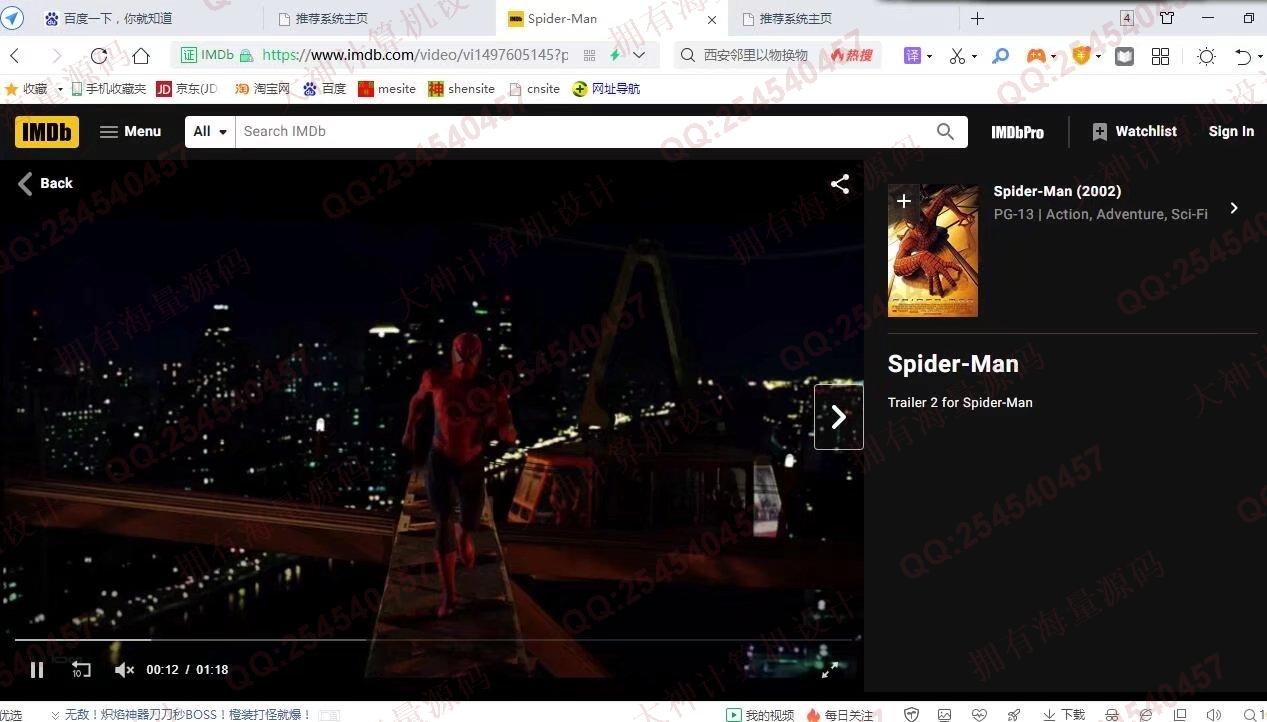The image size is (1267, 722).
Task: Click the IMDb address bar URL
Action: click(415, 55)
